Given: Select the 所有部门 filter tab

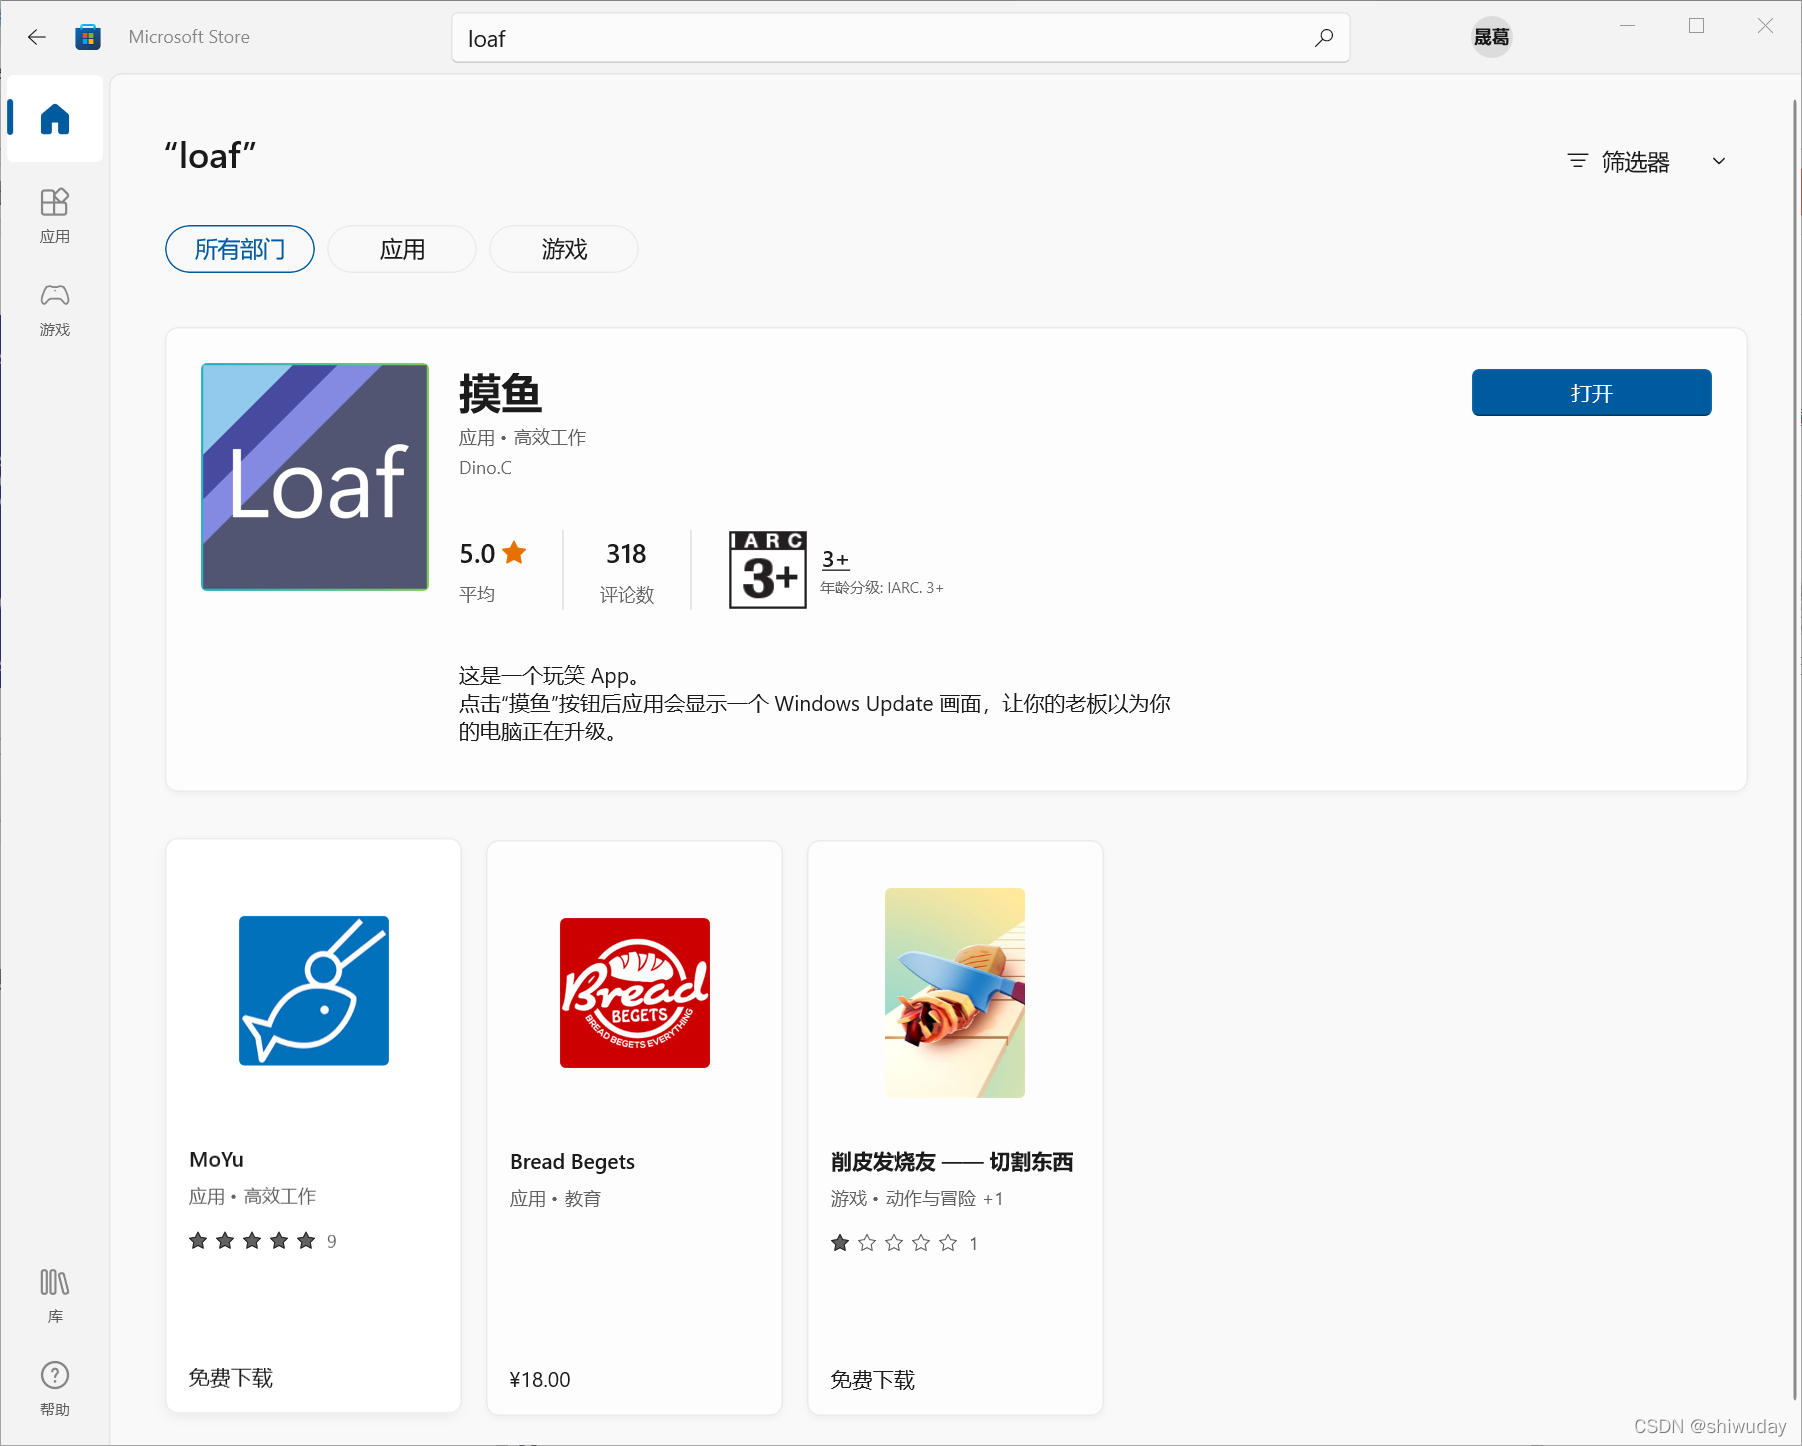Looking at the screenshot, I should click(240, 249).
